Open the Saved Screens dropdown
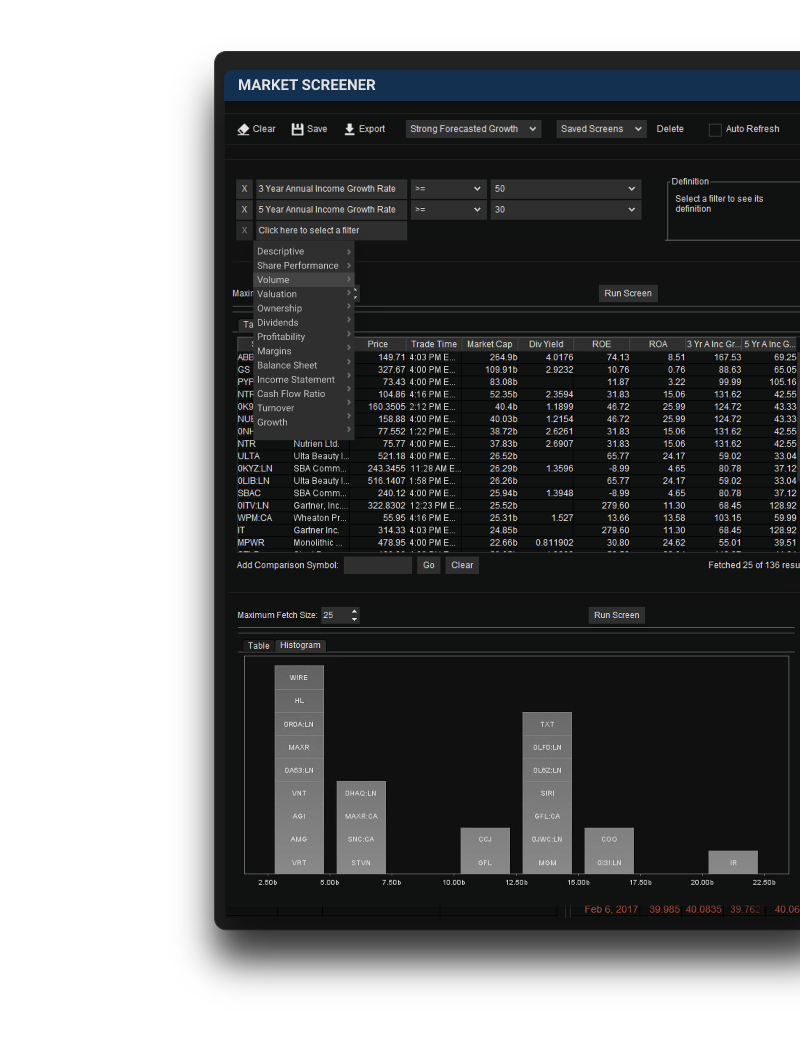The width and height of the screenshot is (800, 1063). tap(601, 129)
